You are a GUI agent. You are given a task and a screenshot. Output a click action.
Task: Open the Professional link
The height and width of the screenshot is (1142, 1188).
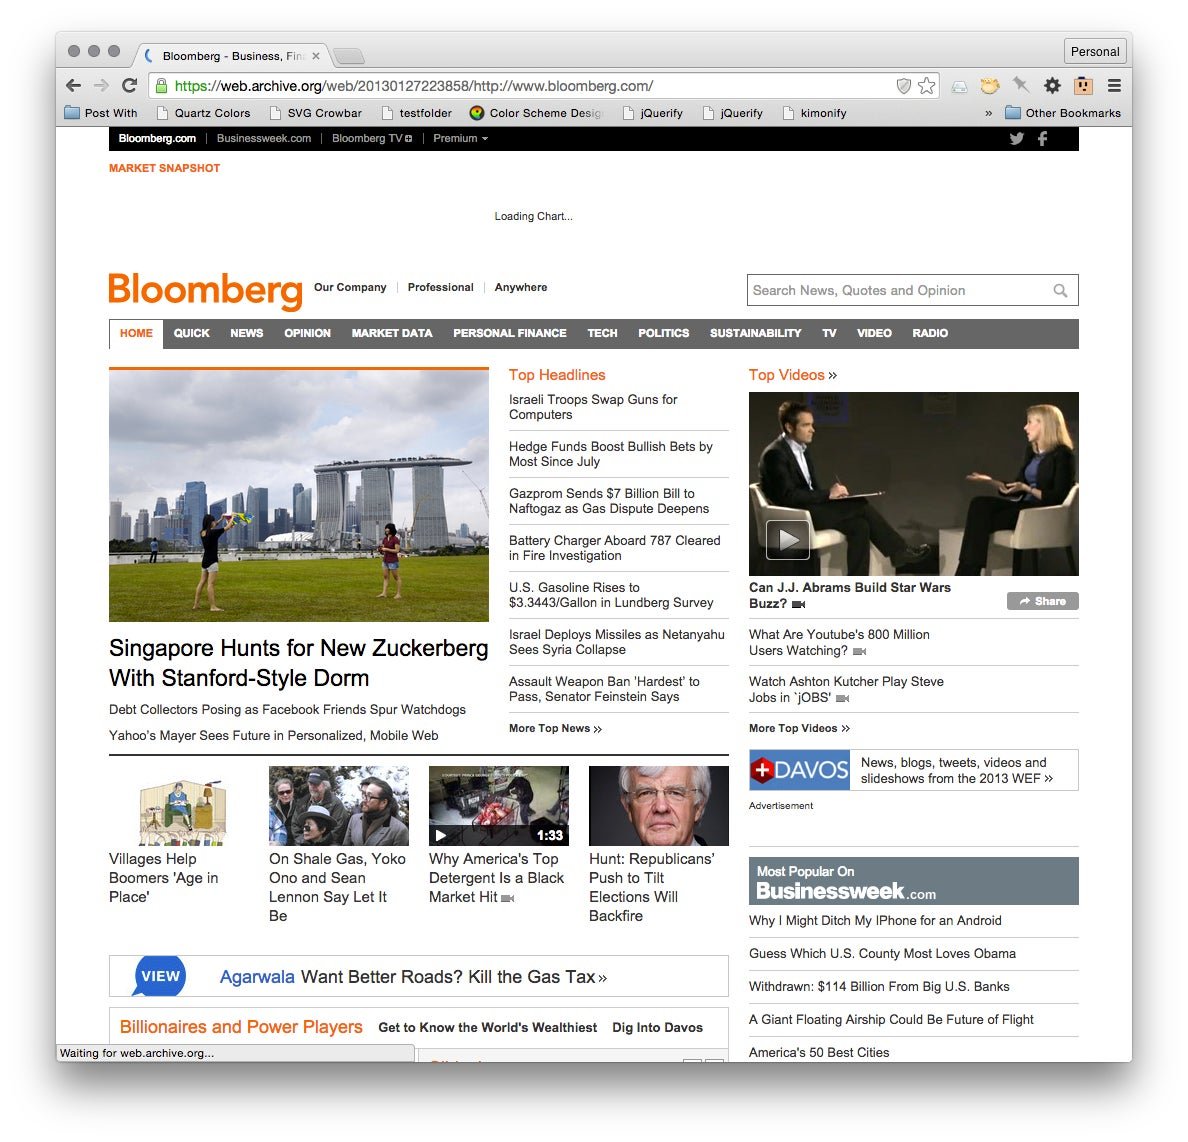tap(440, 287)
